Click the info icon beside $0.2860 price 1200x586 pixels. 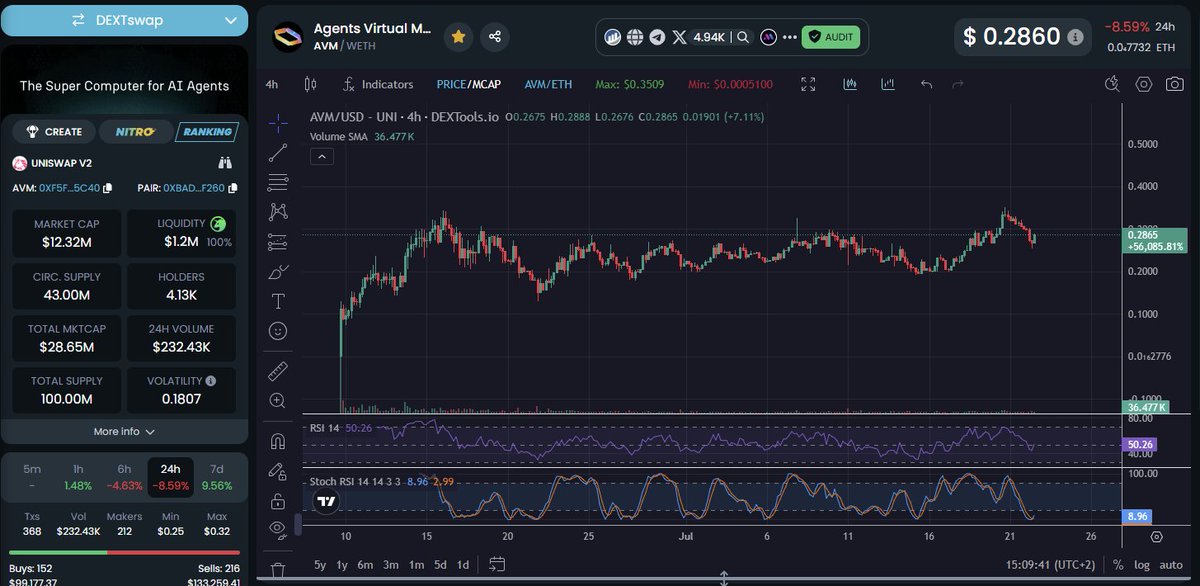click(x=1075, y=37)
